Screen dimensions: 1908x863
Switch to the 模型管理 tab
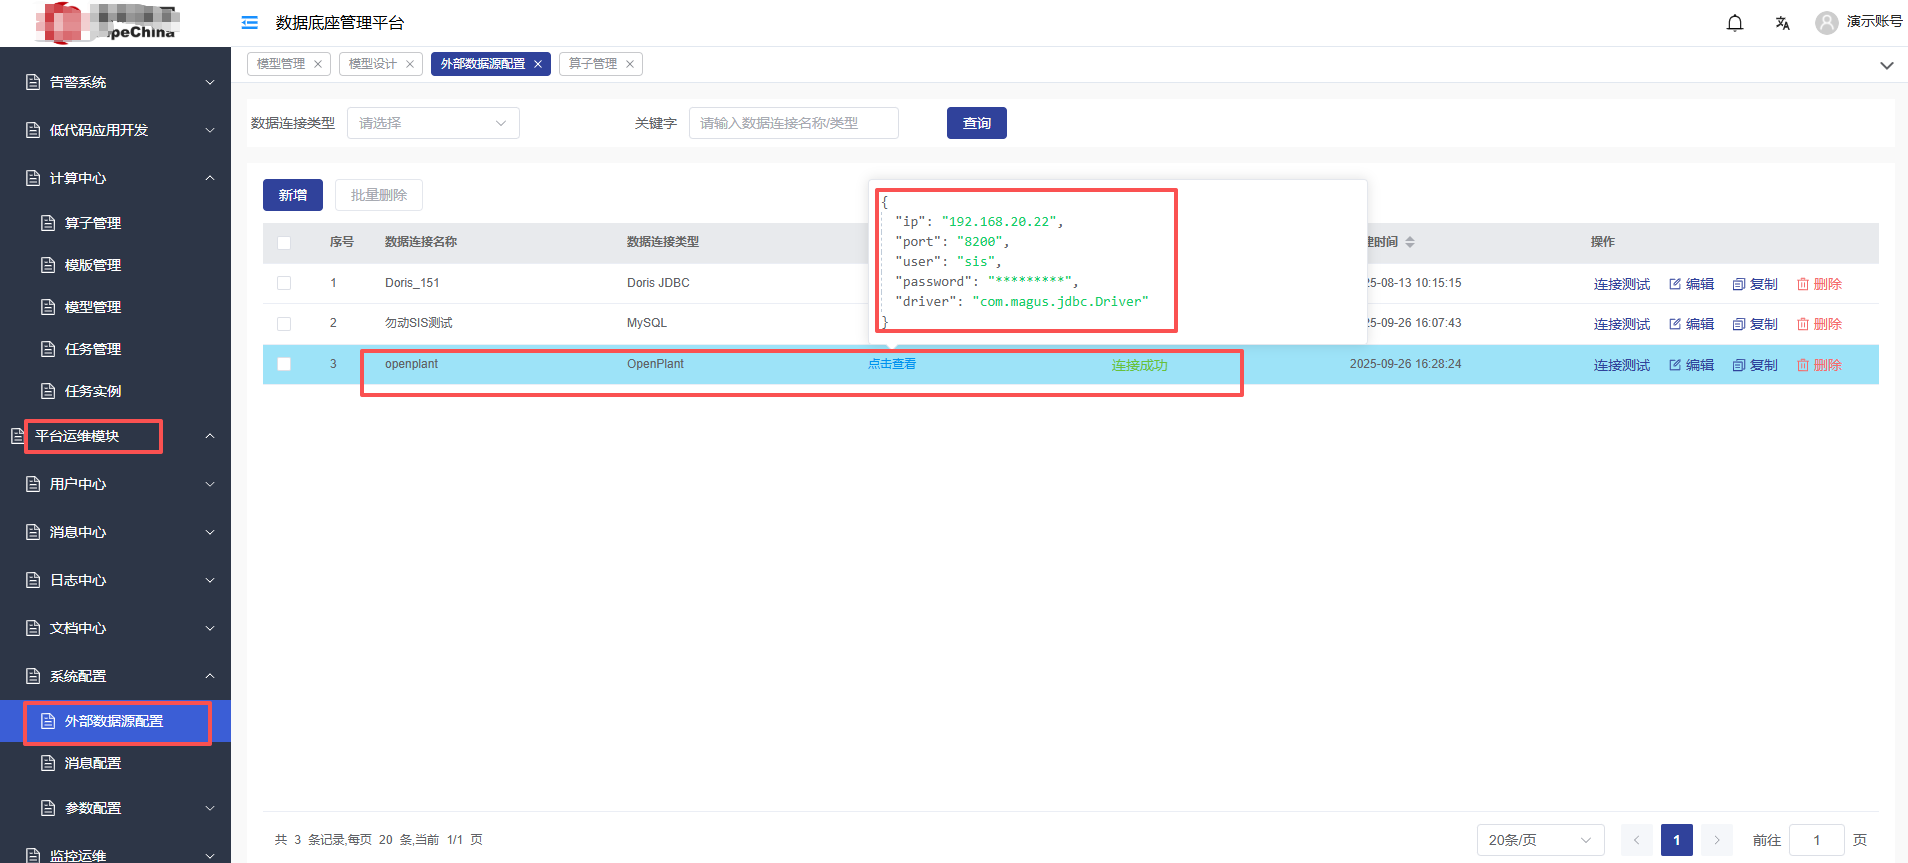coord(281,64)
